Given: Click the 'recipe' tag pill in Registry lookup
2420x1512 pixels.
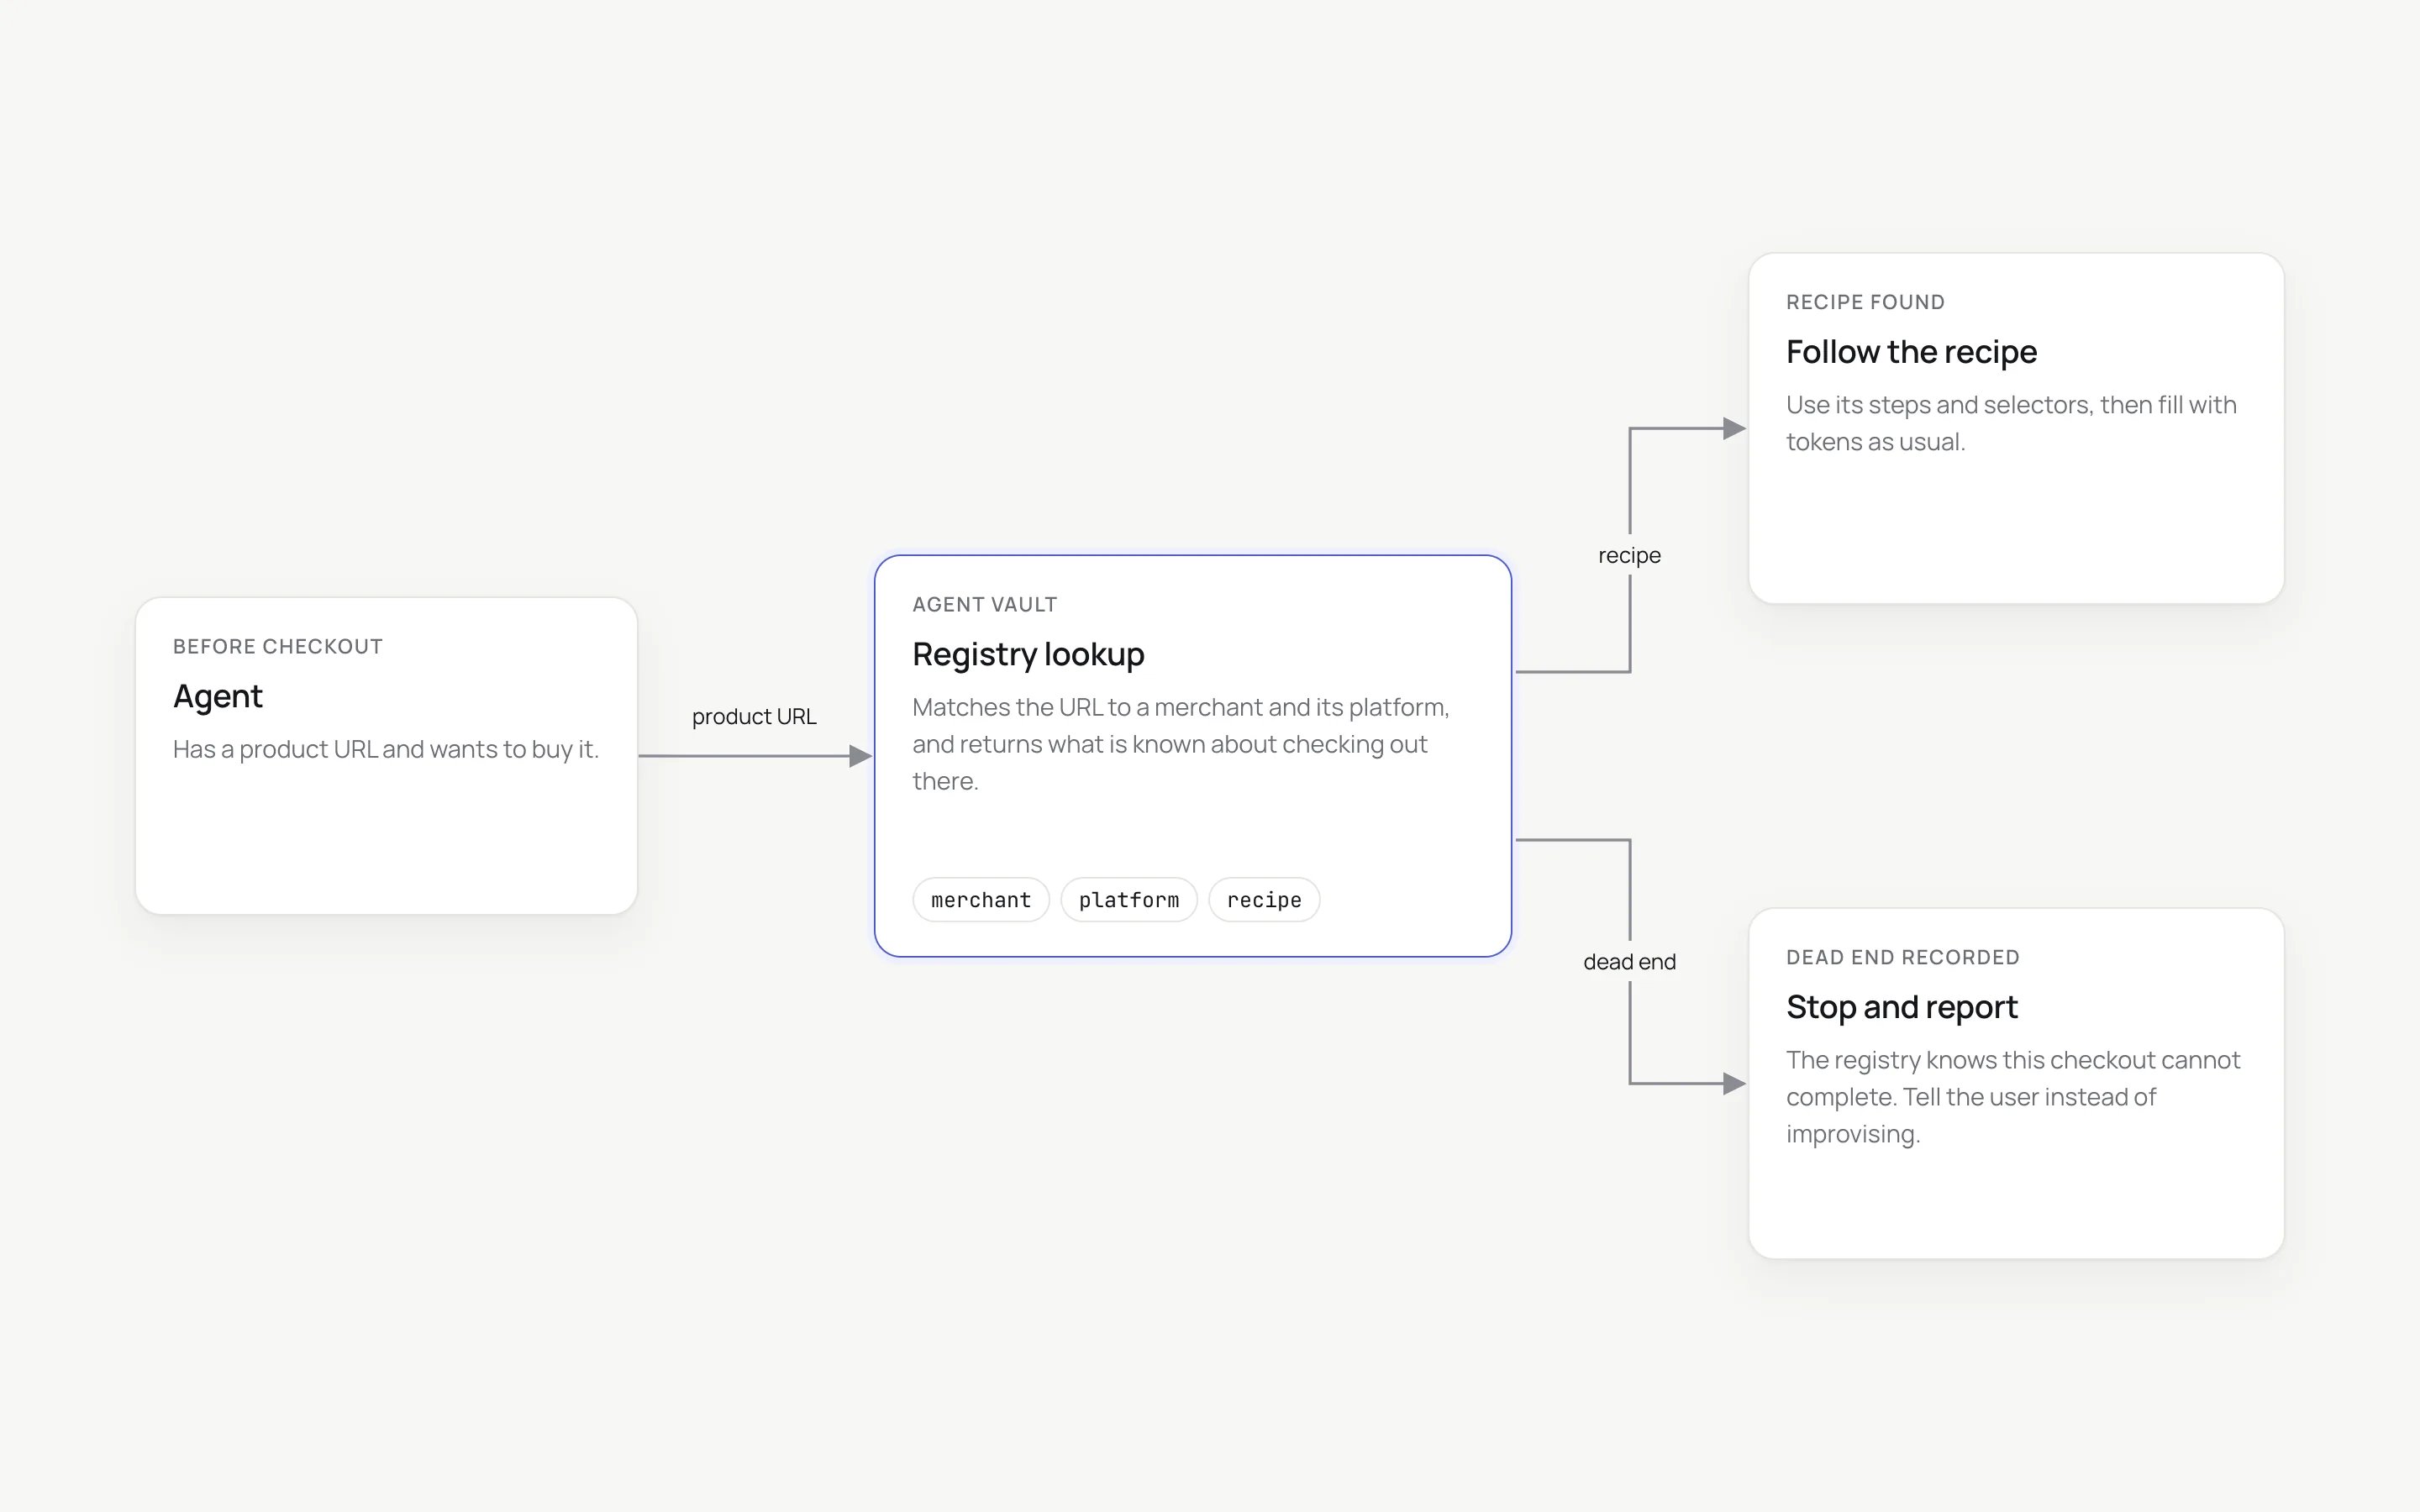Looking at the screenshot, I should [x=1264, y=900].
